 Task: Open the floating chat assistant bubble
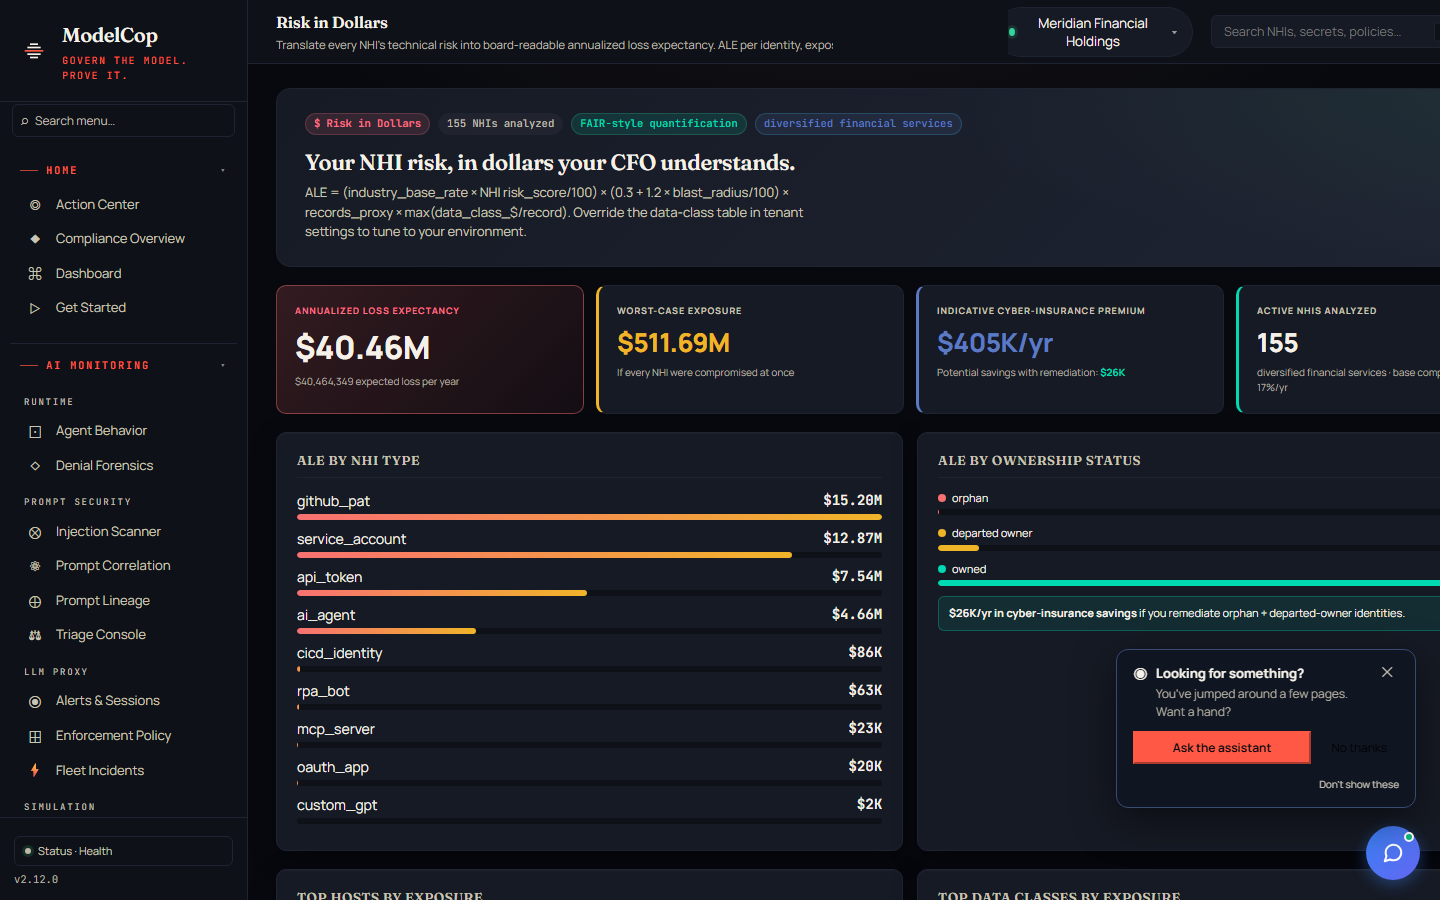pos(1393,853)
